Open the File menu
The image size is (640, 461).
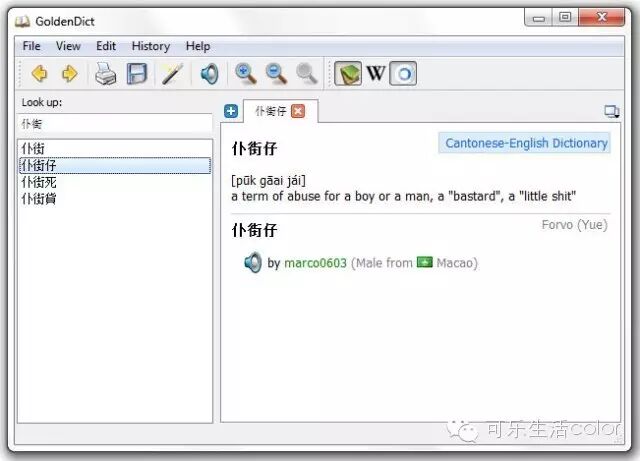tap(31, 46)
